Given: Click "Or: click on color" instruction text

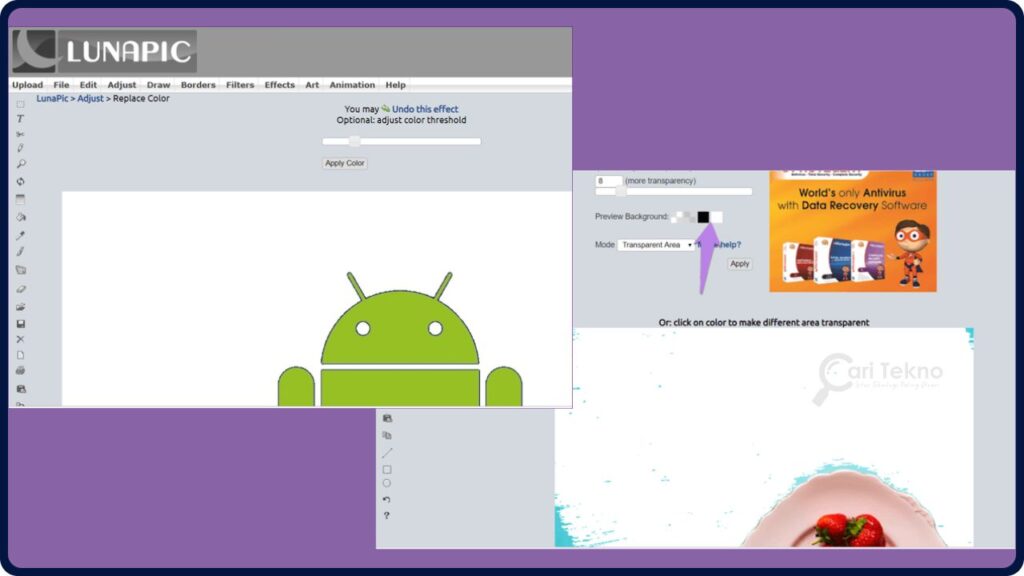Looking at the screenshot, I should (764, 323).
